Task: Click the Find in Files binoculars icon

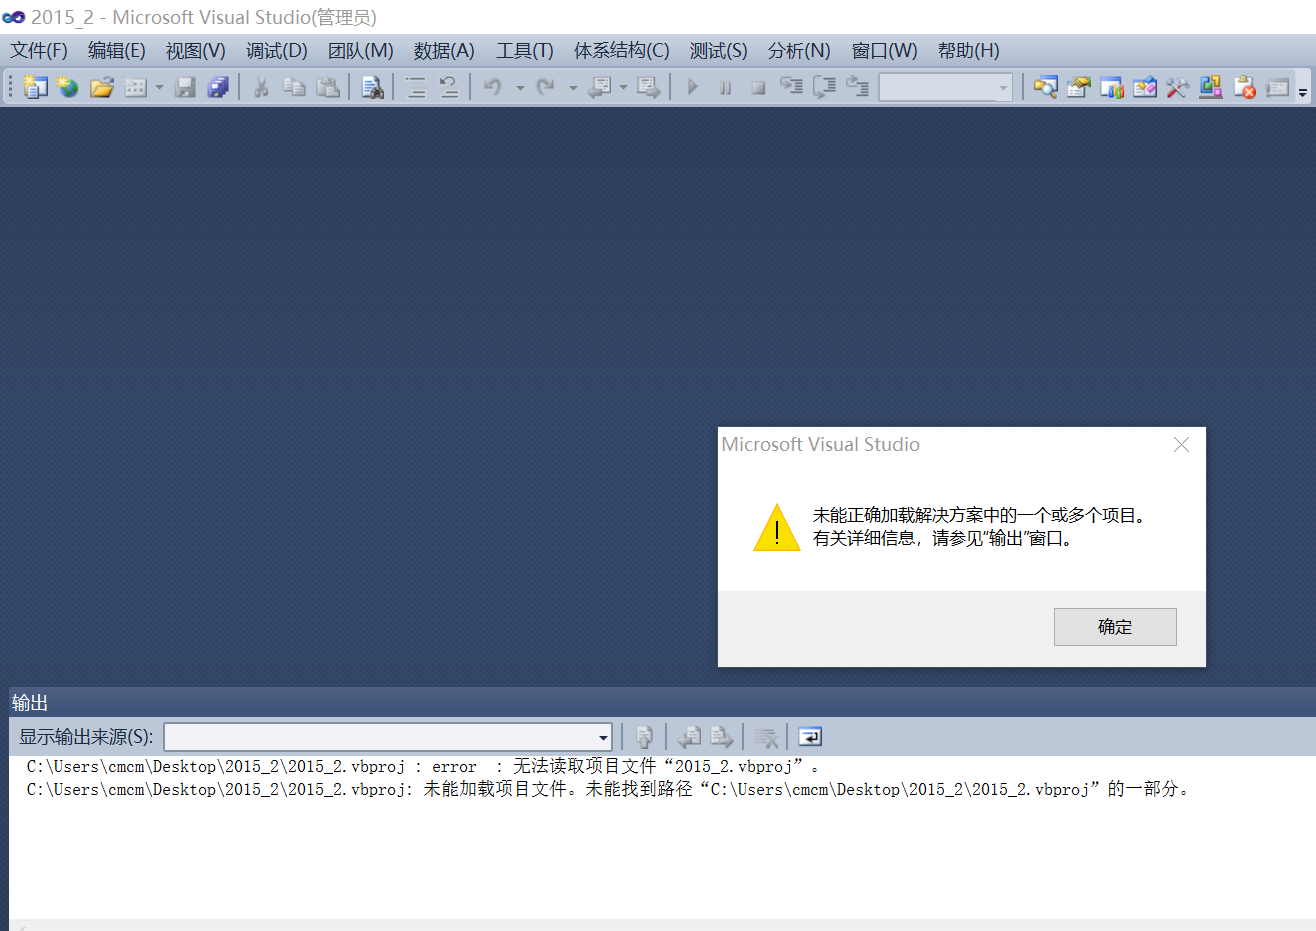Action: (x=372, y=87)
